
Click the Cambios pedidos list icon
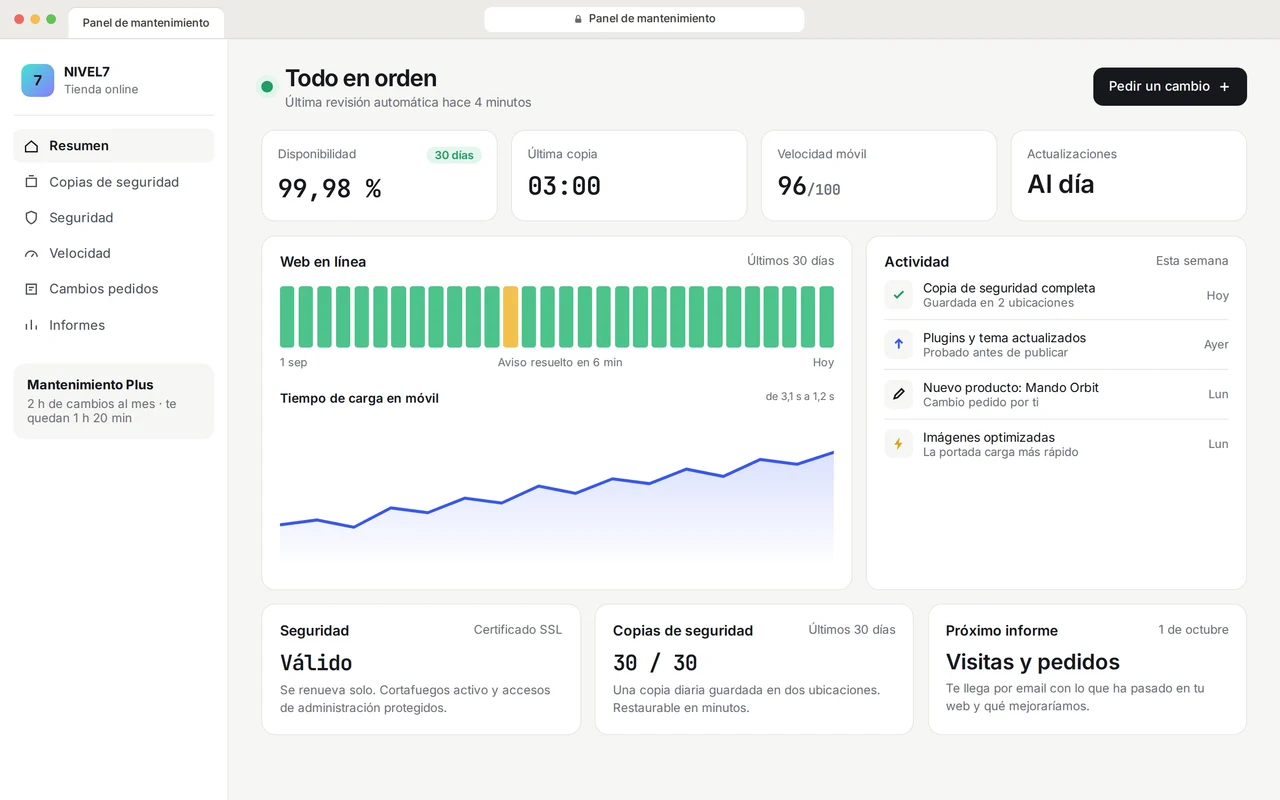coord(31,289)
